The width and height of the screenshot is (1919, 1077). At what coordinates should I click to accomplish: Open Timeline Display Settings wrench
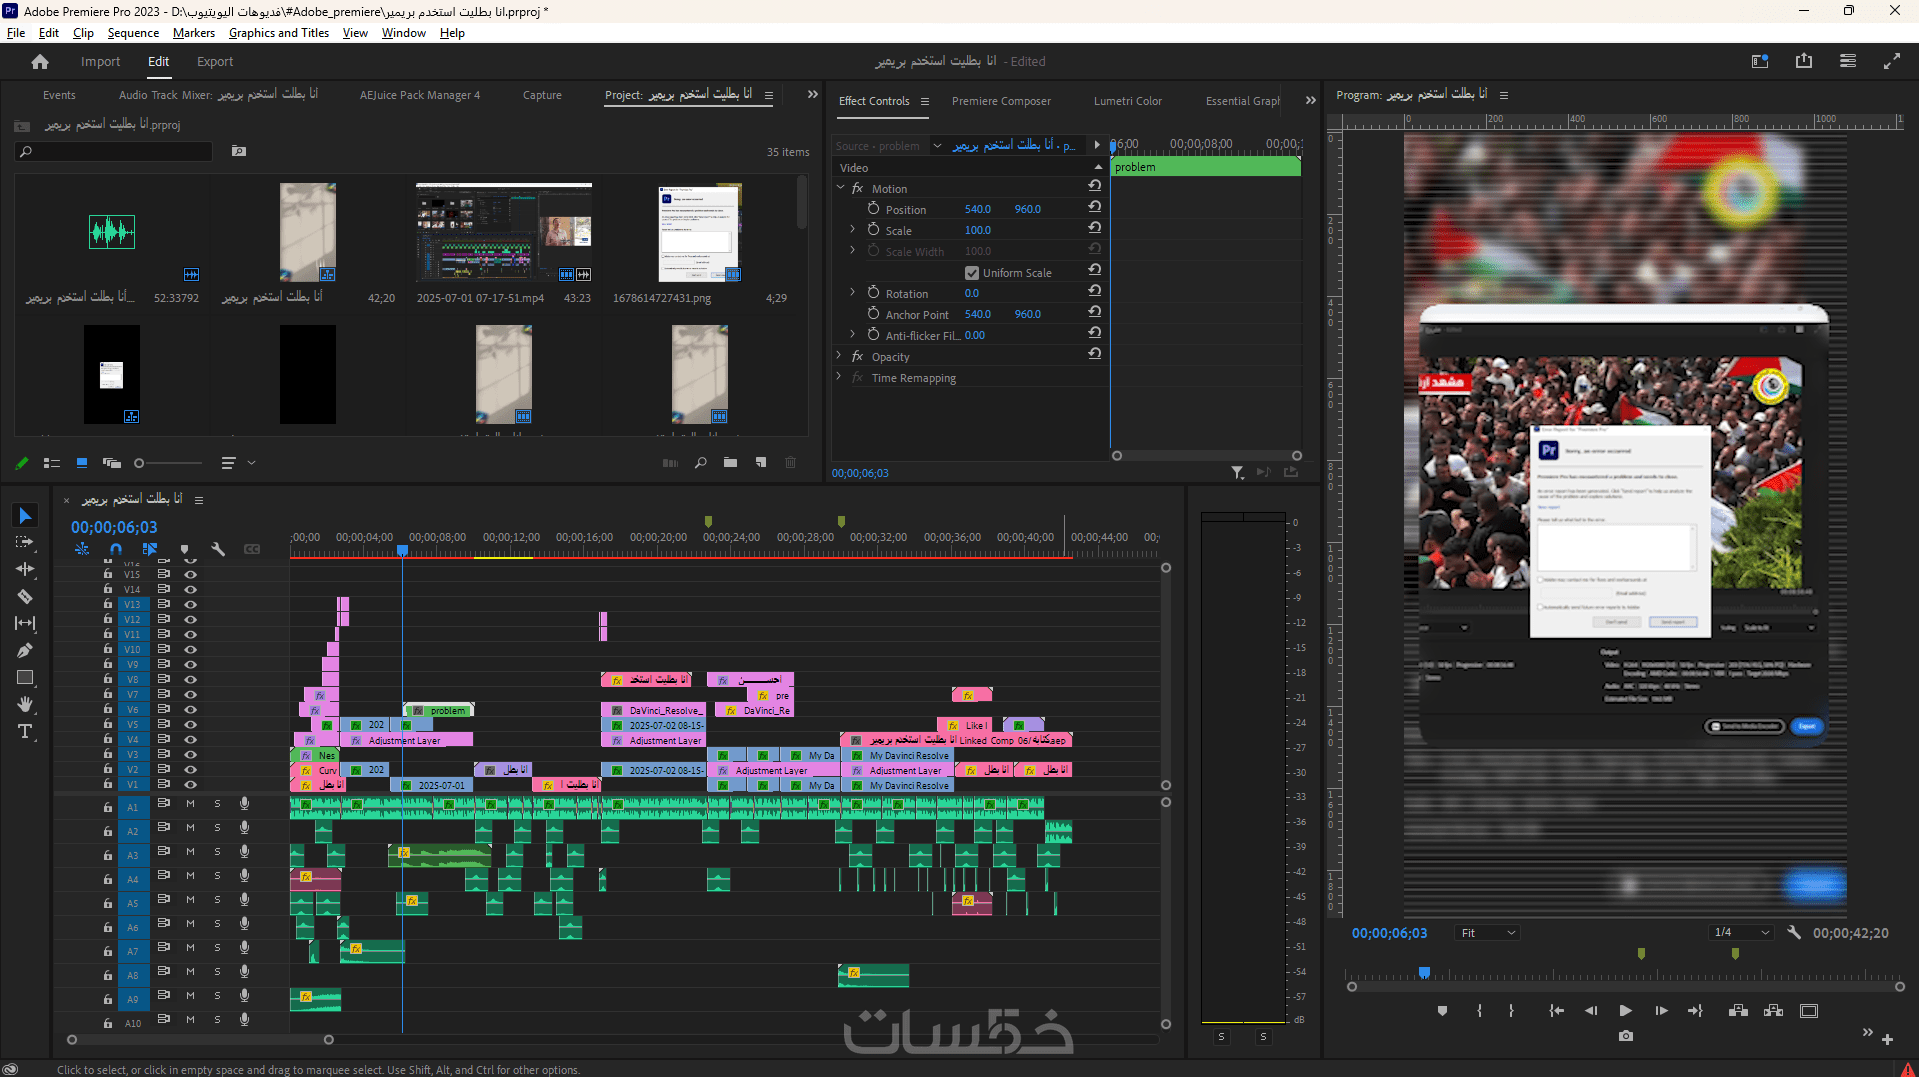(218, 549)
